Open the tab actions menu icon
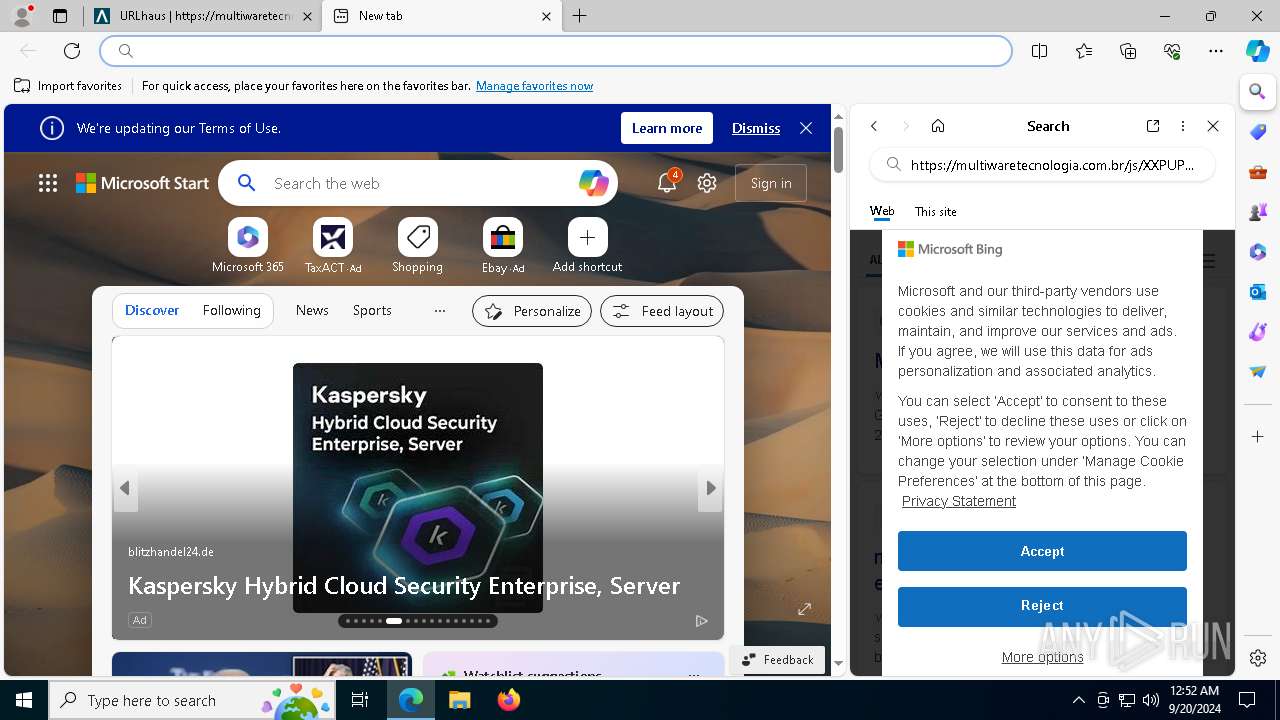 pos(60,16)
